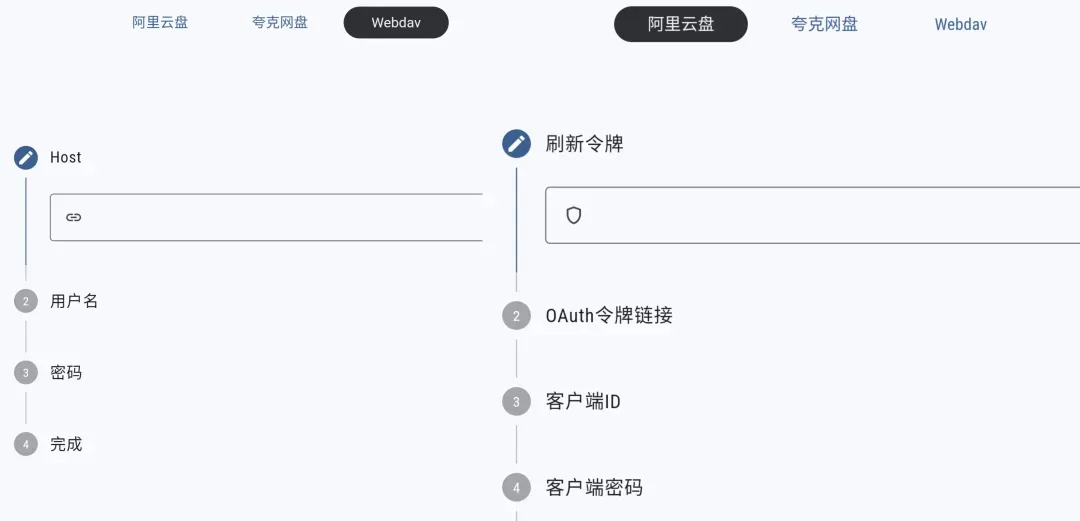Open right 夸克网盘 tab
The width and height of the screenshot is (1080, 521).
pyautogui.click(x=825, y=24)
